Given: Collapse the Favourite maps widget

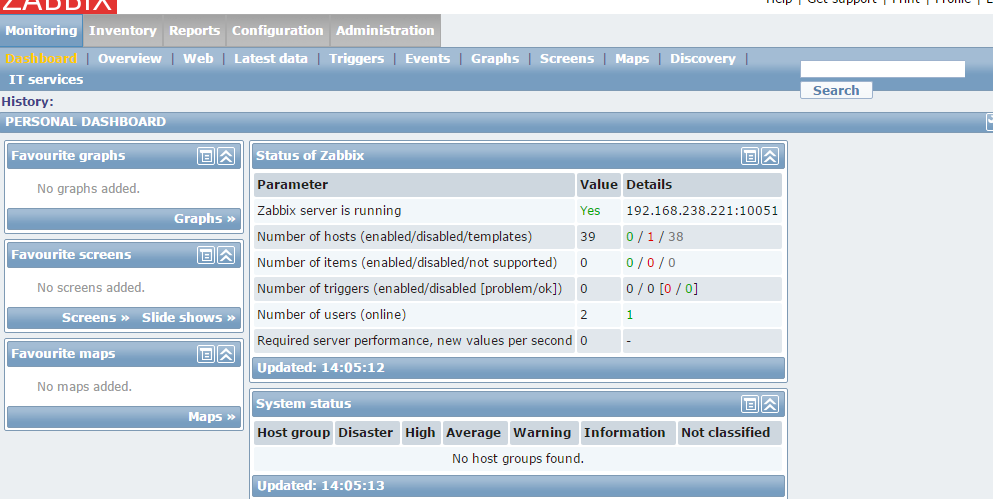Looking at the screenshot, I should pyautogui.click(x=226, y=353).
